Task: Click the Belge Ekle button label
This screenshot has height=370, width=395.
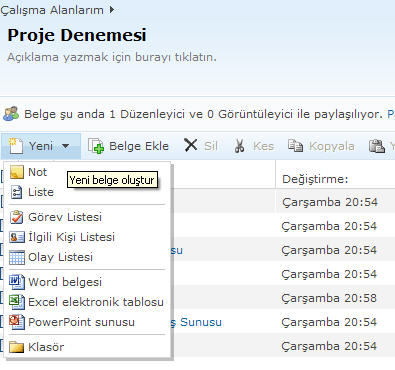Action: (139, 146)
